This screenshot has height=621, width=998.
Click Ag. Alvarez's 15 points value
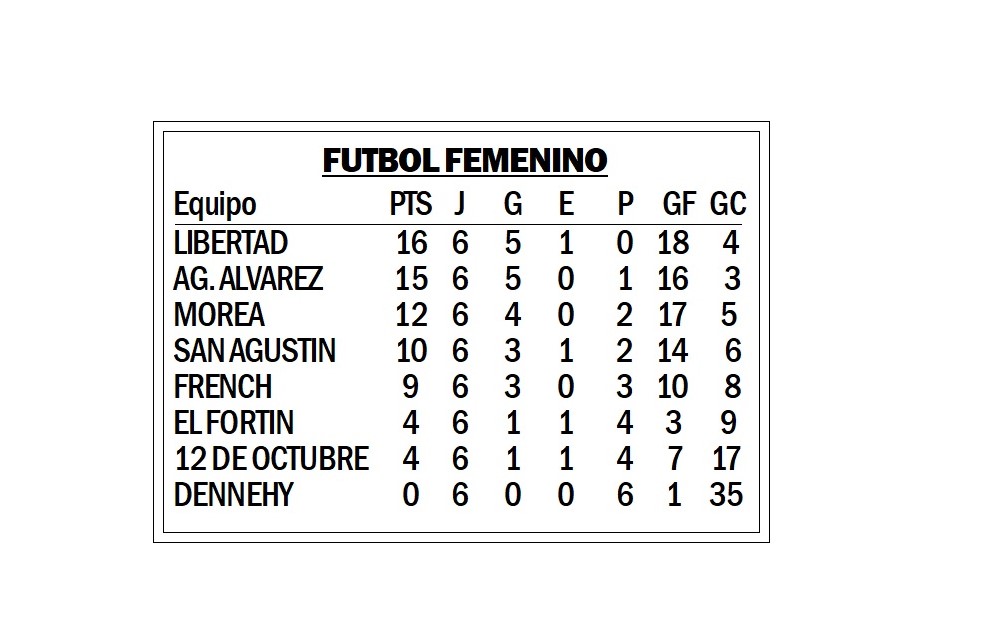(x=411, y=279)
